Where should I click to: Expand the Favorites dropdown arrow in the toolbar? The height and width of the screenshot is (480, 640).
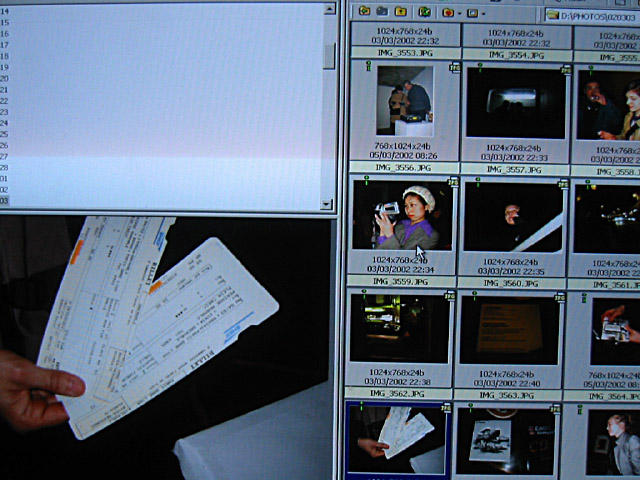click(460, 13)
